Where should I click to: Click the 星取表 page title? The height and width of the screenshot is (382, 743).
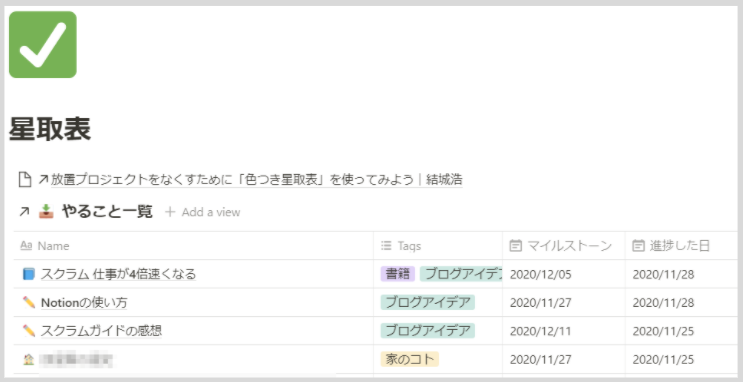tap(50, 129)
